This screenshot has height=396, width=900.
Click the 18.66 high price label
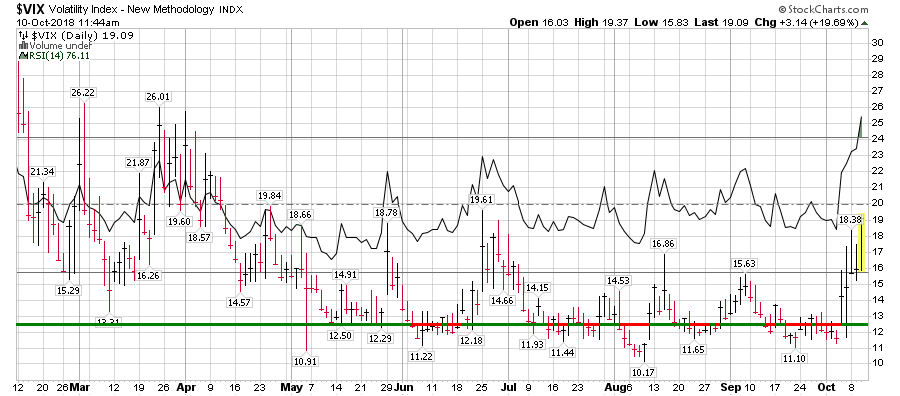coord(301,215)
